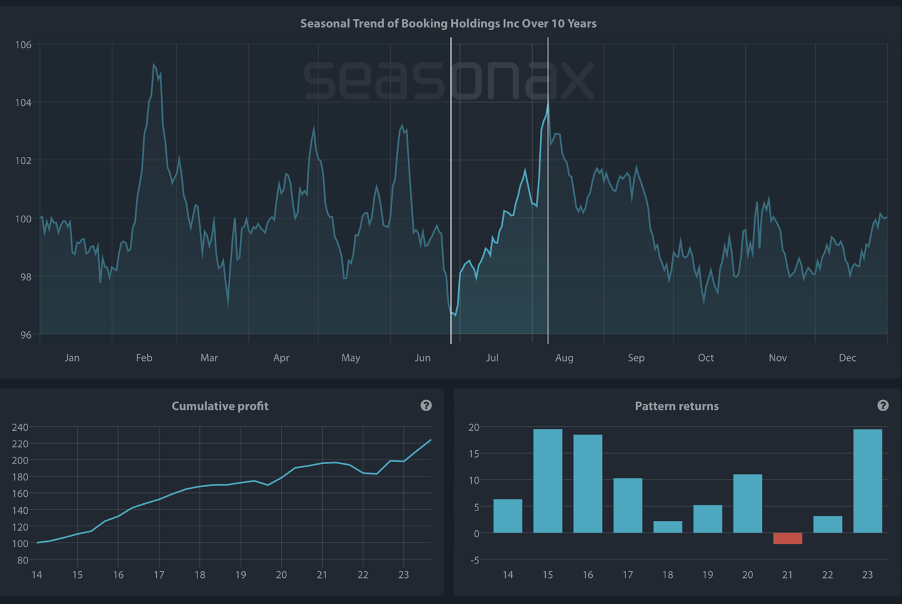The width and height of the screenshot is (902, 604).
Task: Click the '102' value on seasonal chart axis
Action: pyautogui.click(x=24, y=160)
